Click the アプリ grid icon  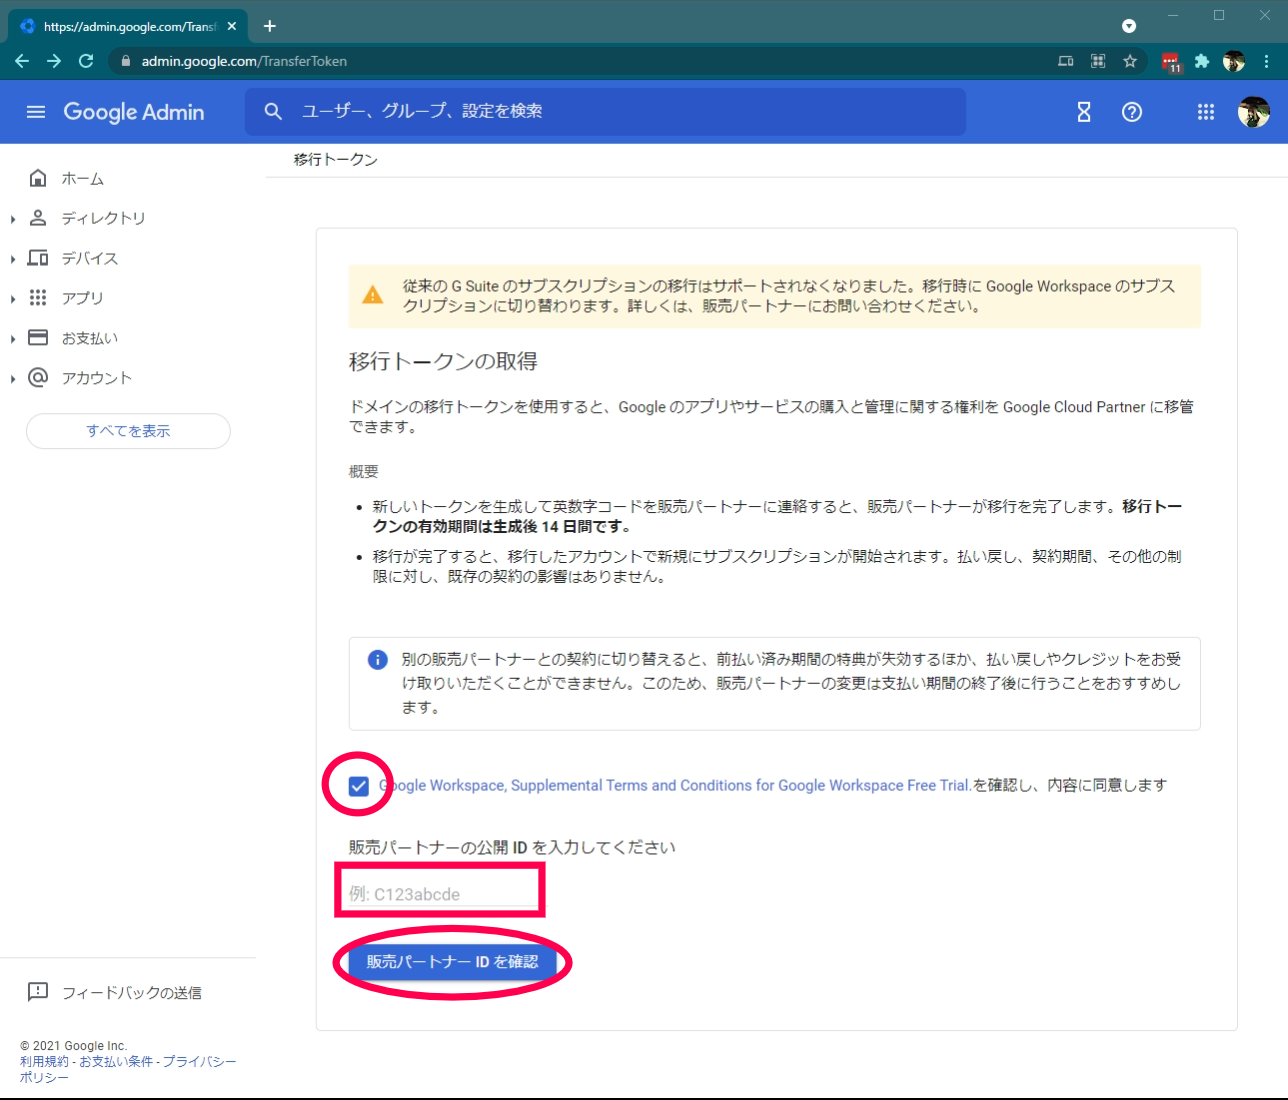(x=38, y=298)
